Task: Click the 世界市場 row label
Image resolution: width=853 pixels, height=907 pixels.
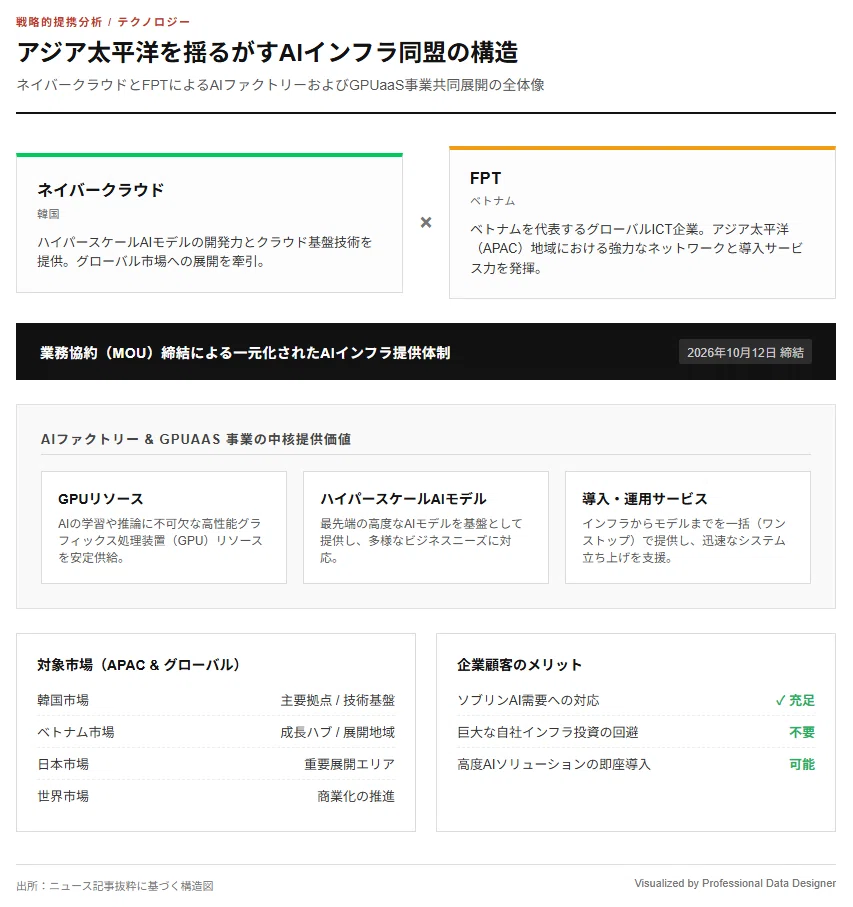Action: [63, 796]
